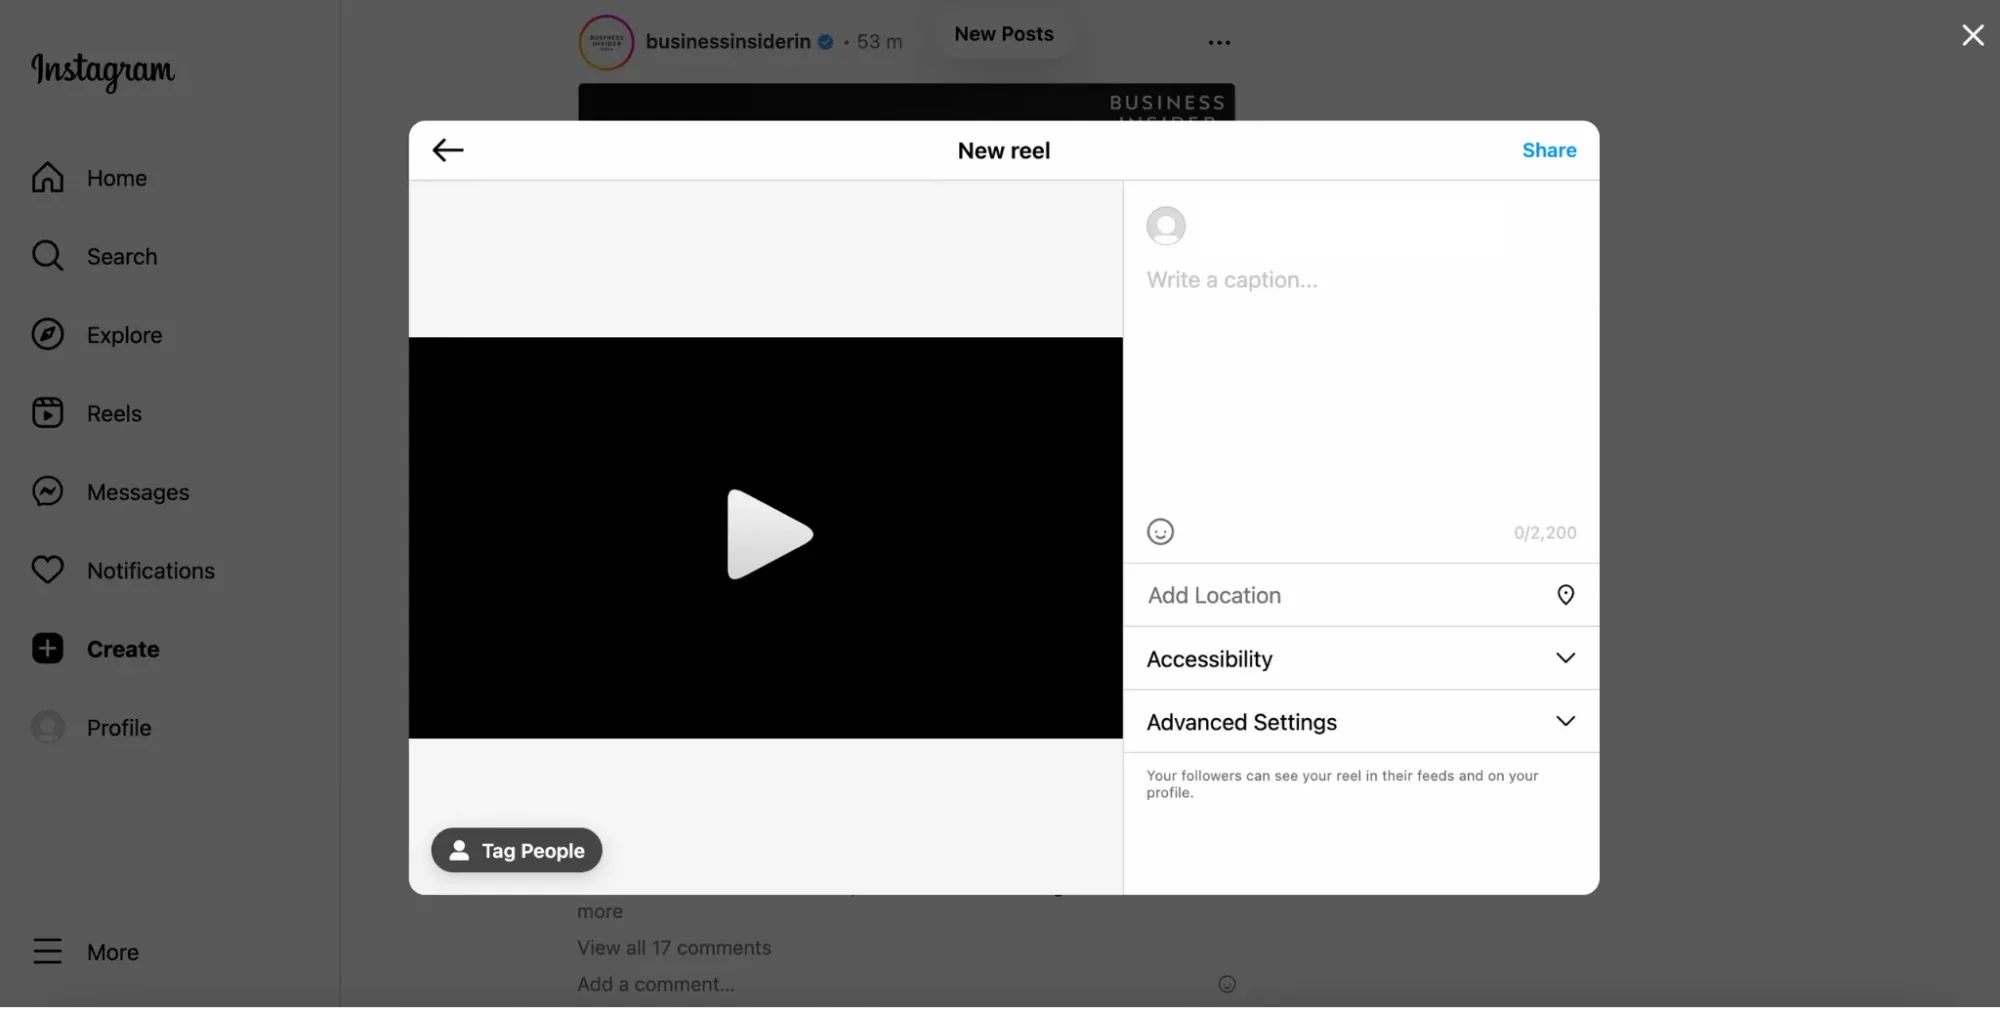Click the back arrow in New reel dialog
The height and width of the screenshot is (1014, 2000).
[x=447, y=150]
